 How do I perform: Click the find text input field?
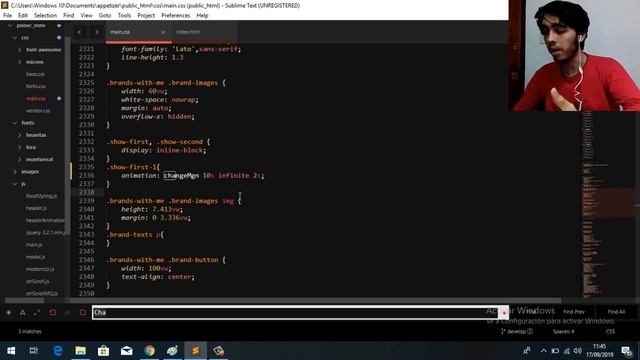click(x=295, y=313)
